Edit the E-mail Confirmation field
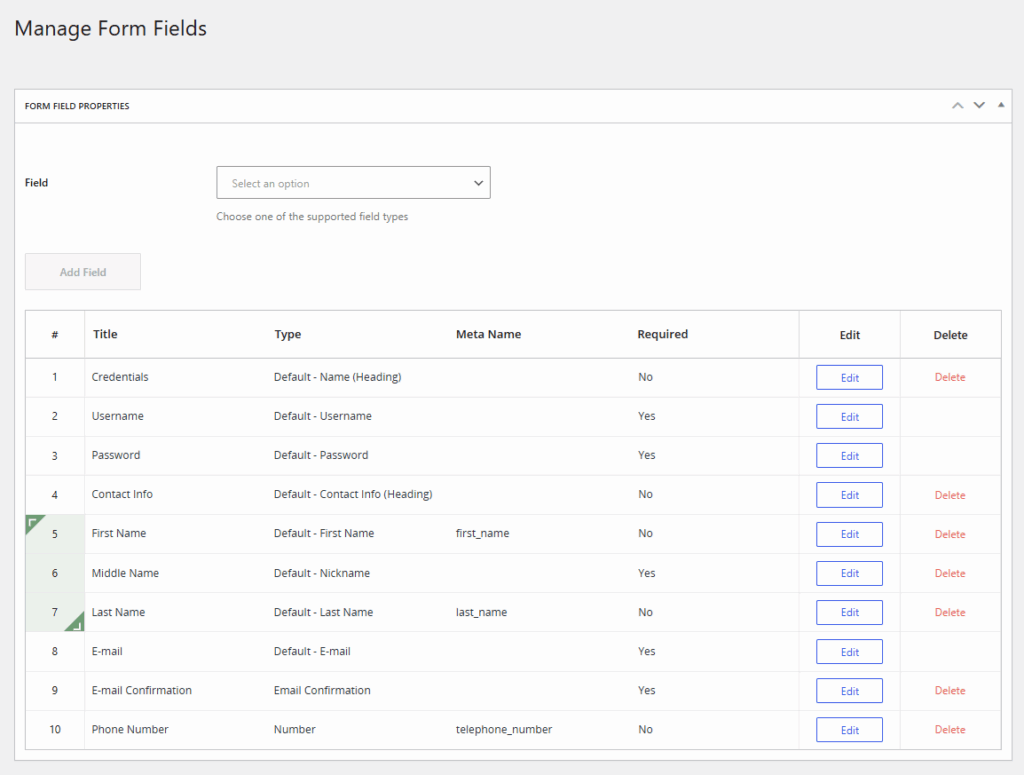Screen dimensions: 1024x775 coord(849,691)
